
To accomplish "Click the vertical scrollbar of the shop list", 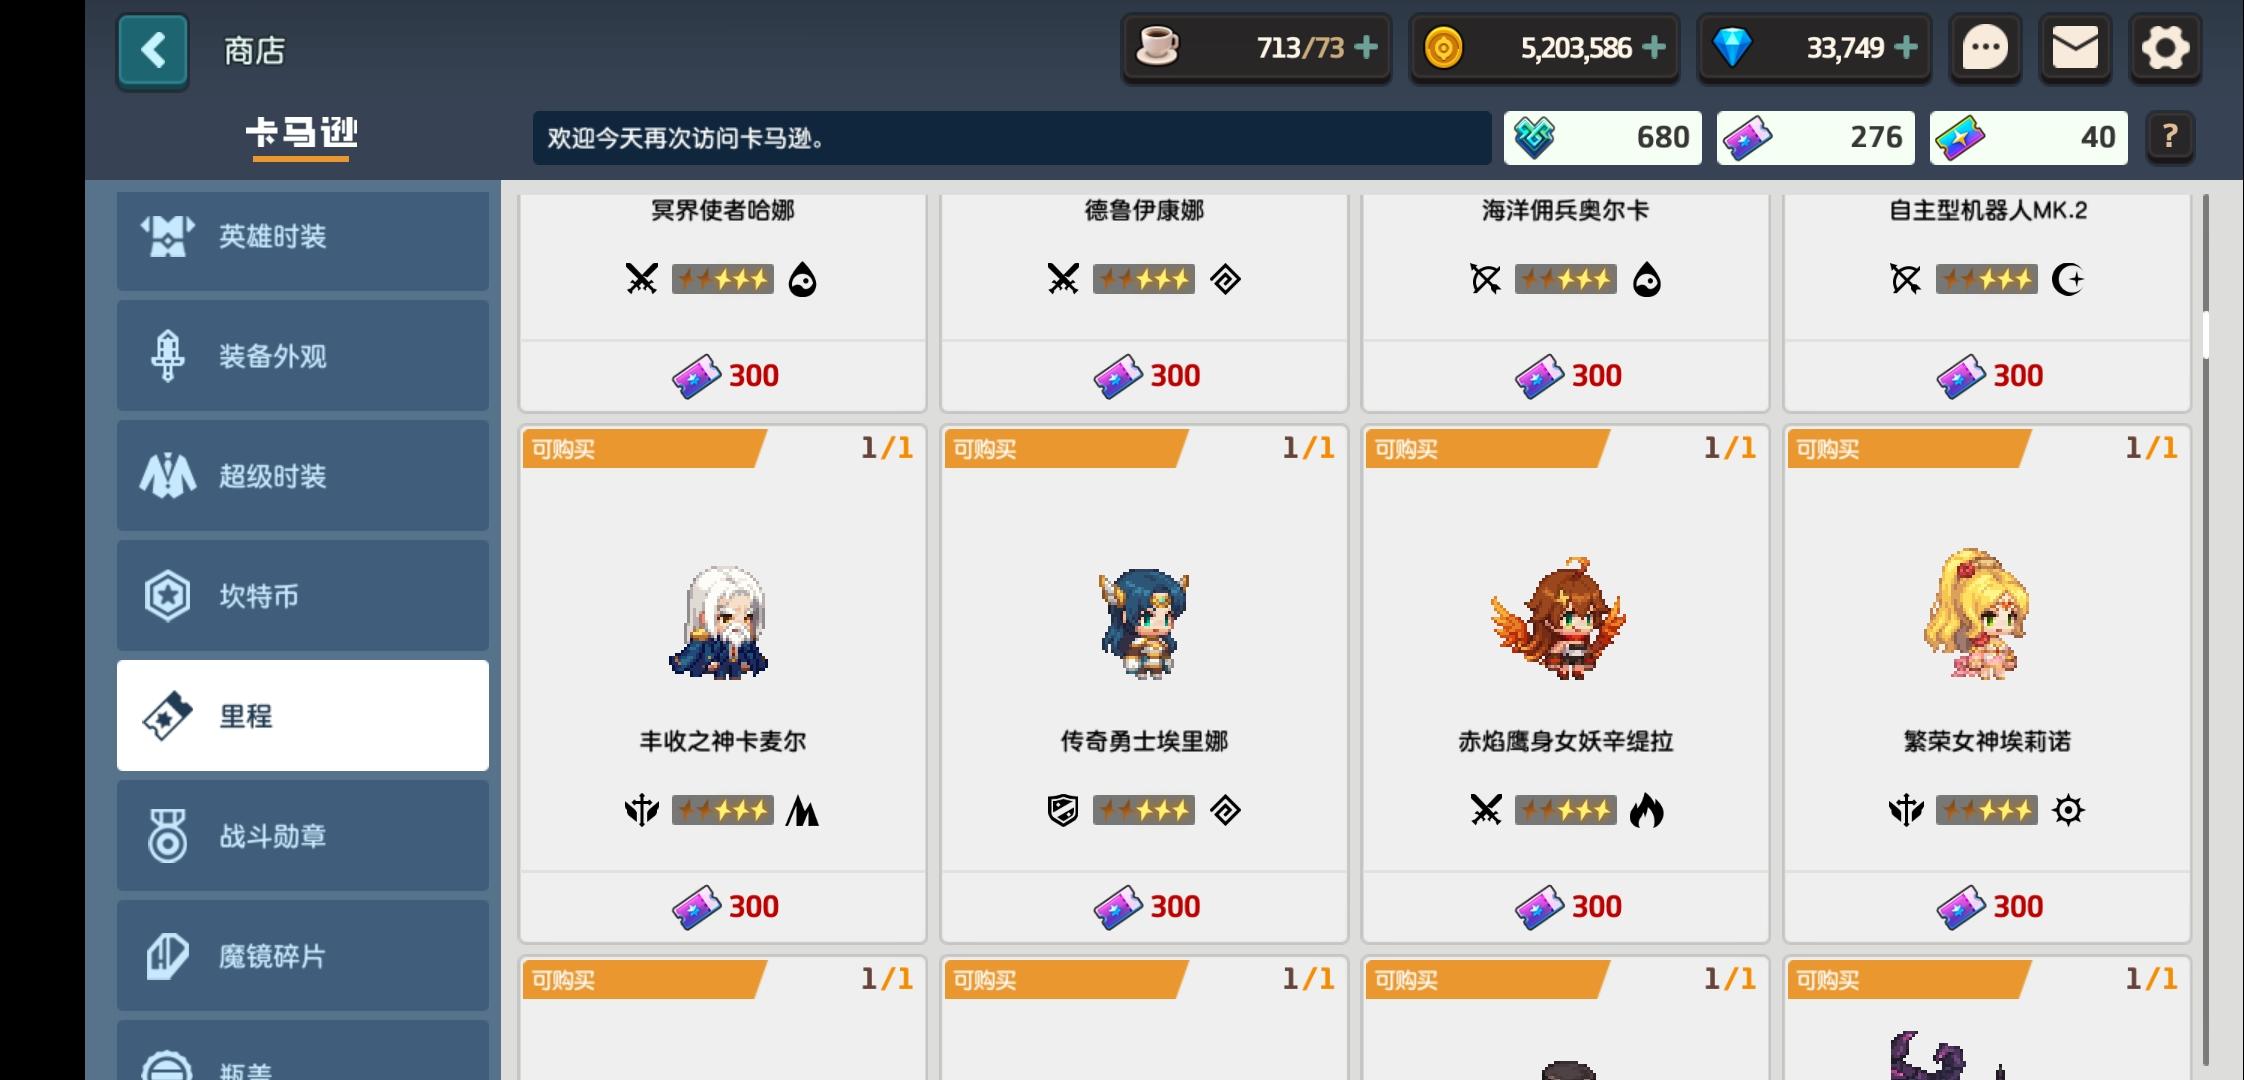I will coord(2205,630).
